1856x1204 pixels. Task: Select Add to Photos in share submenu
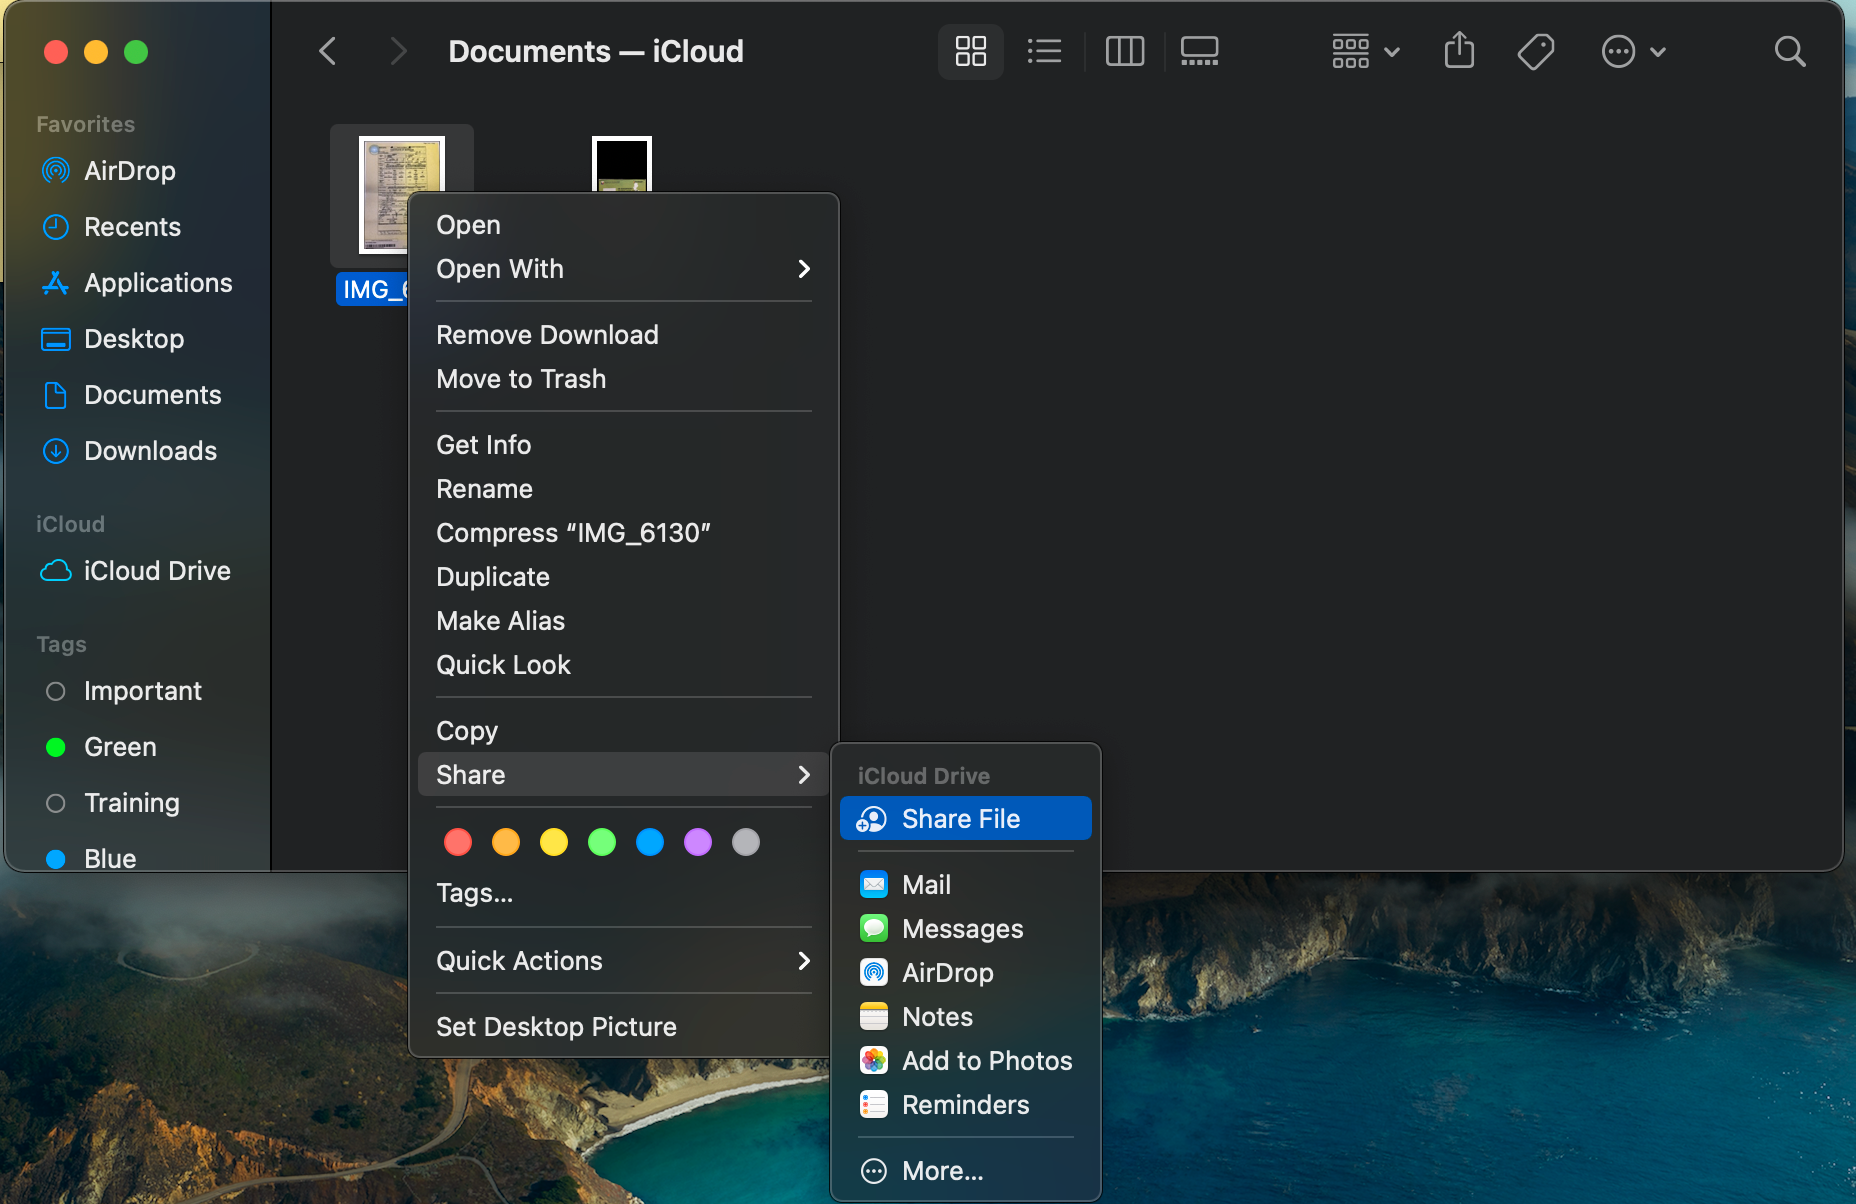click(986, 1061)
